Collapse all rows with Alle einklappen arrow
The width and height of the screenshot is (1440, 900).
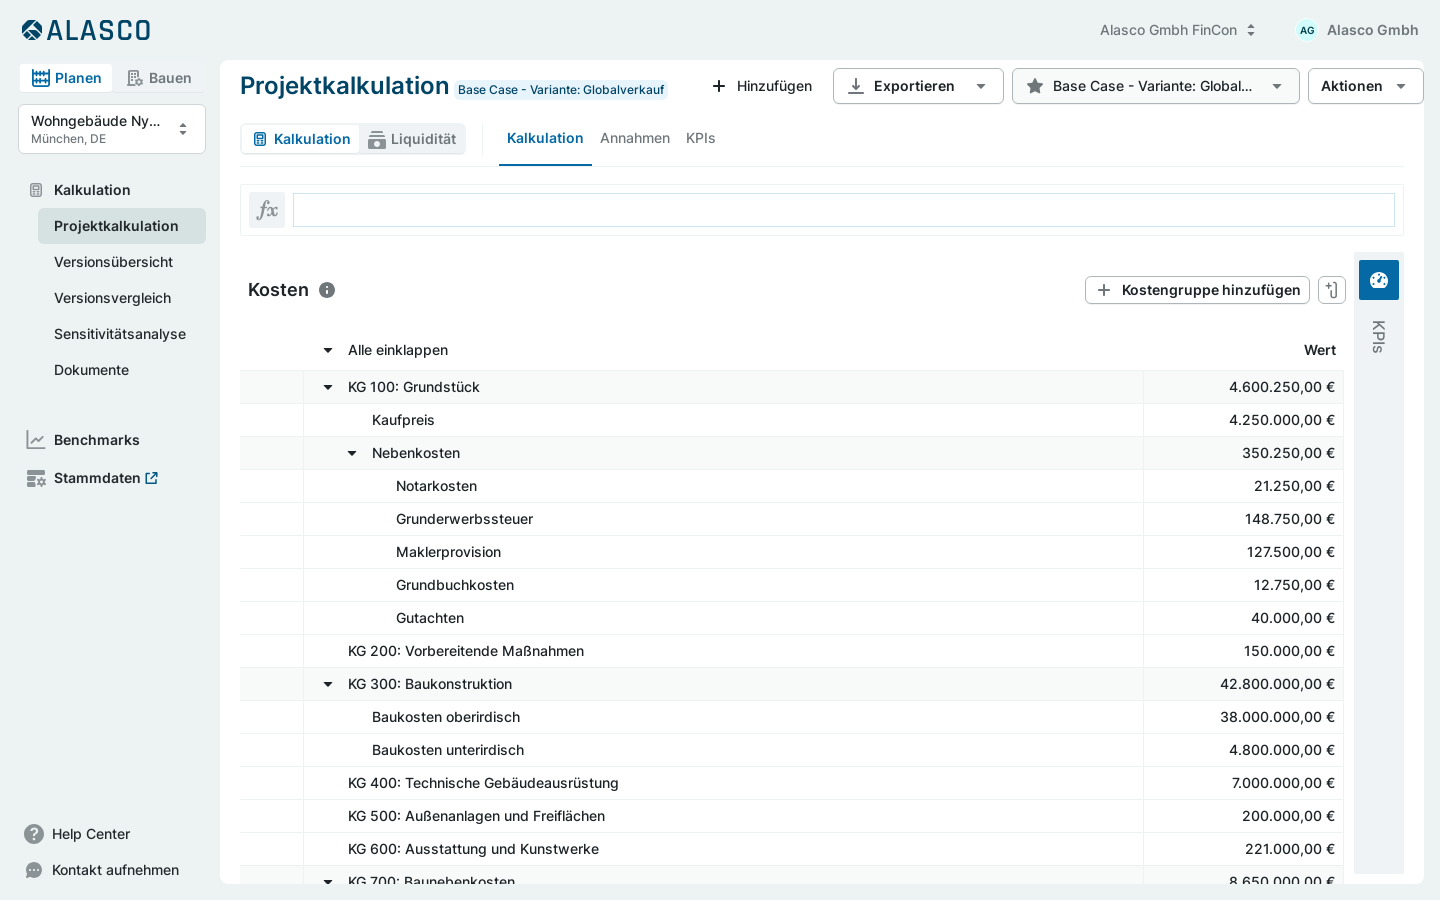point(328,350)
